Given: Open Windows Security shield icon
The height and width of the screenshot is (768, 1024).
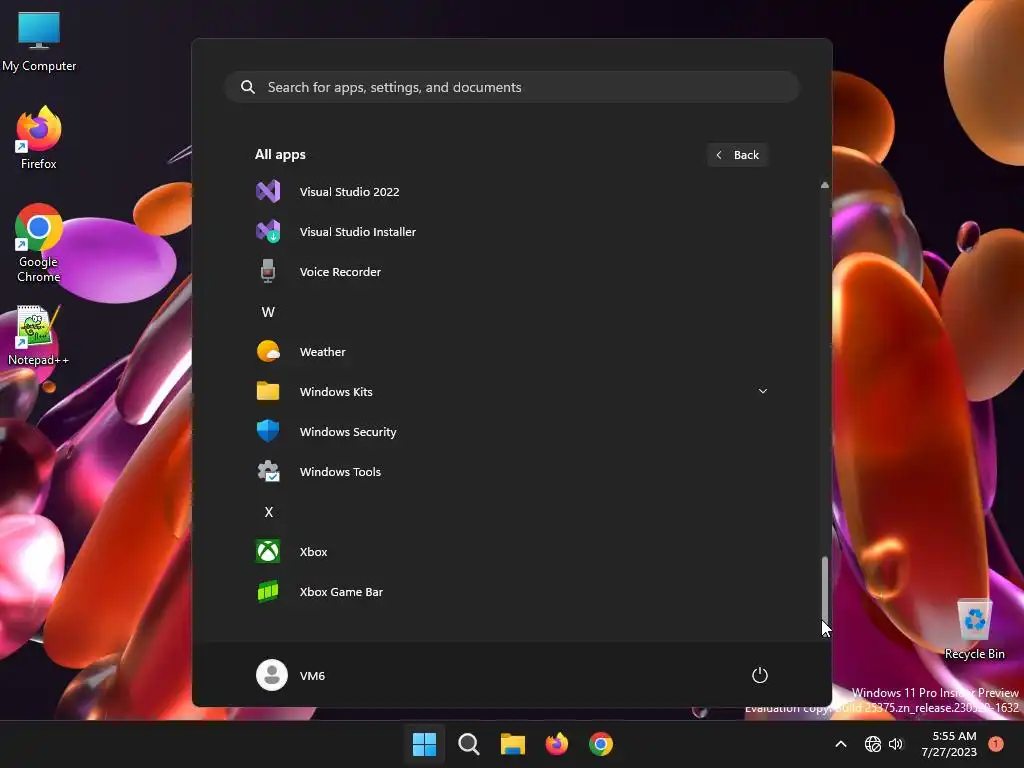Looking at the screenshot, I should [x=268, y=431].
